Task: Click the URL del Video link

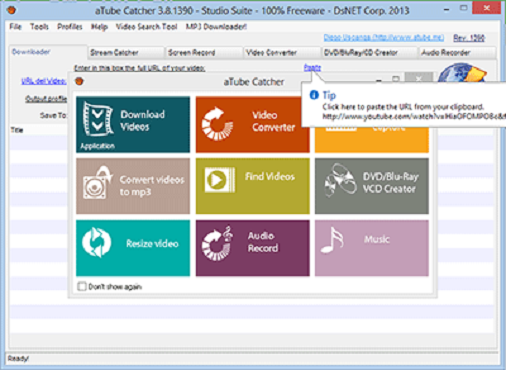Action: pos(44,81)
